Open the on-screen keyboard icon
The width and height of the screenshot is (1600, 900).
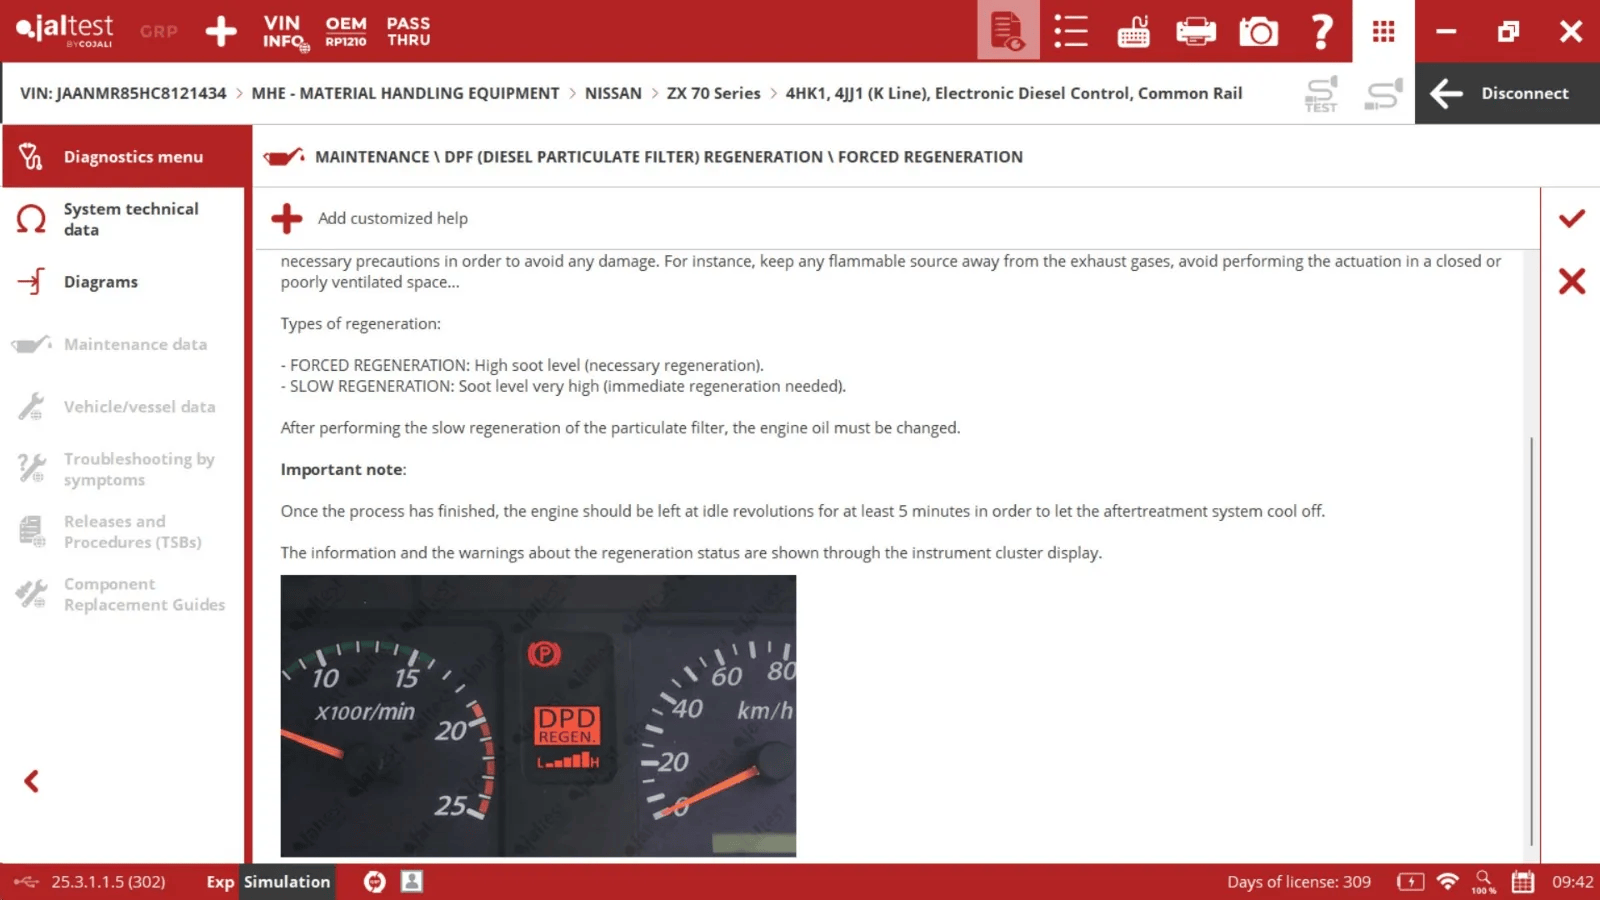tap(1133, 32)
